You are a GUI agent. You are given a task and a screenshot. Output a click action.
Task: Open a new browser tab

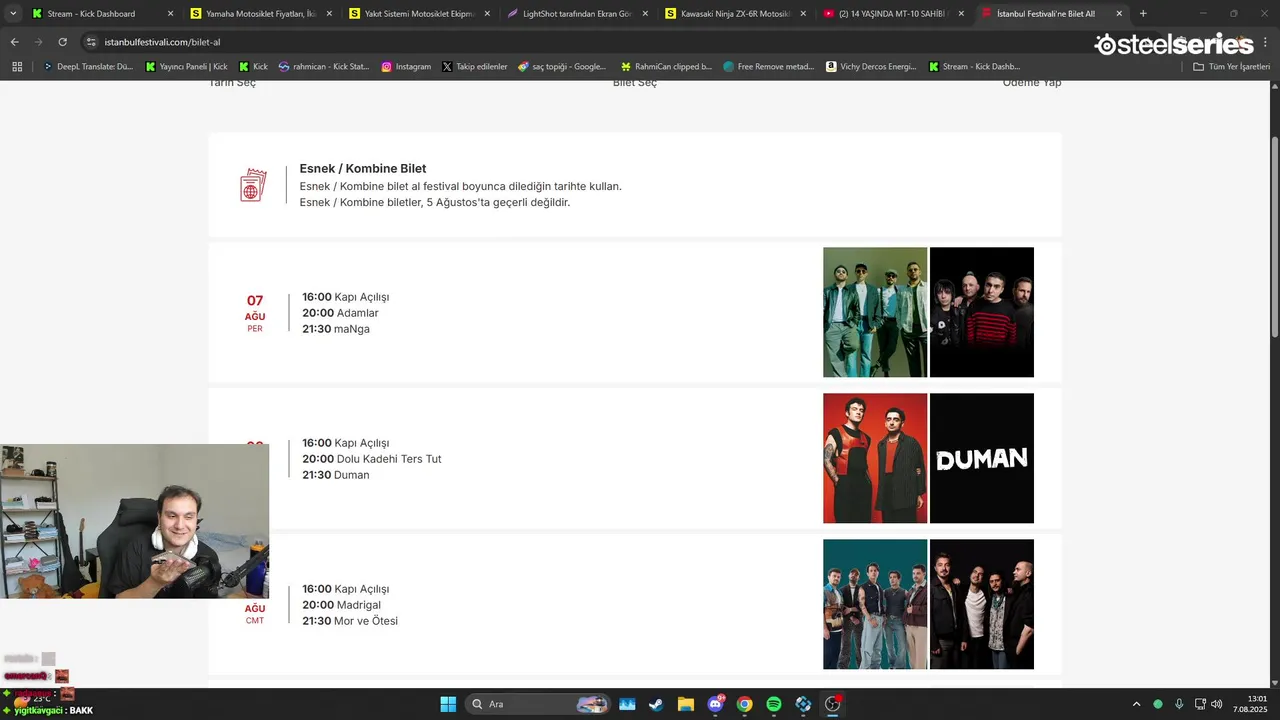[x=1143, y=14]
